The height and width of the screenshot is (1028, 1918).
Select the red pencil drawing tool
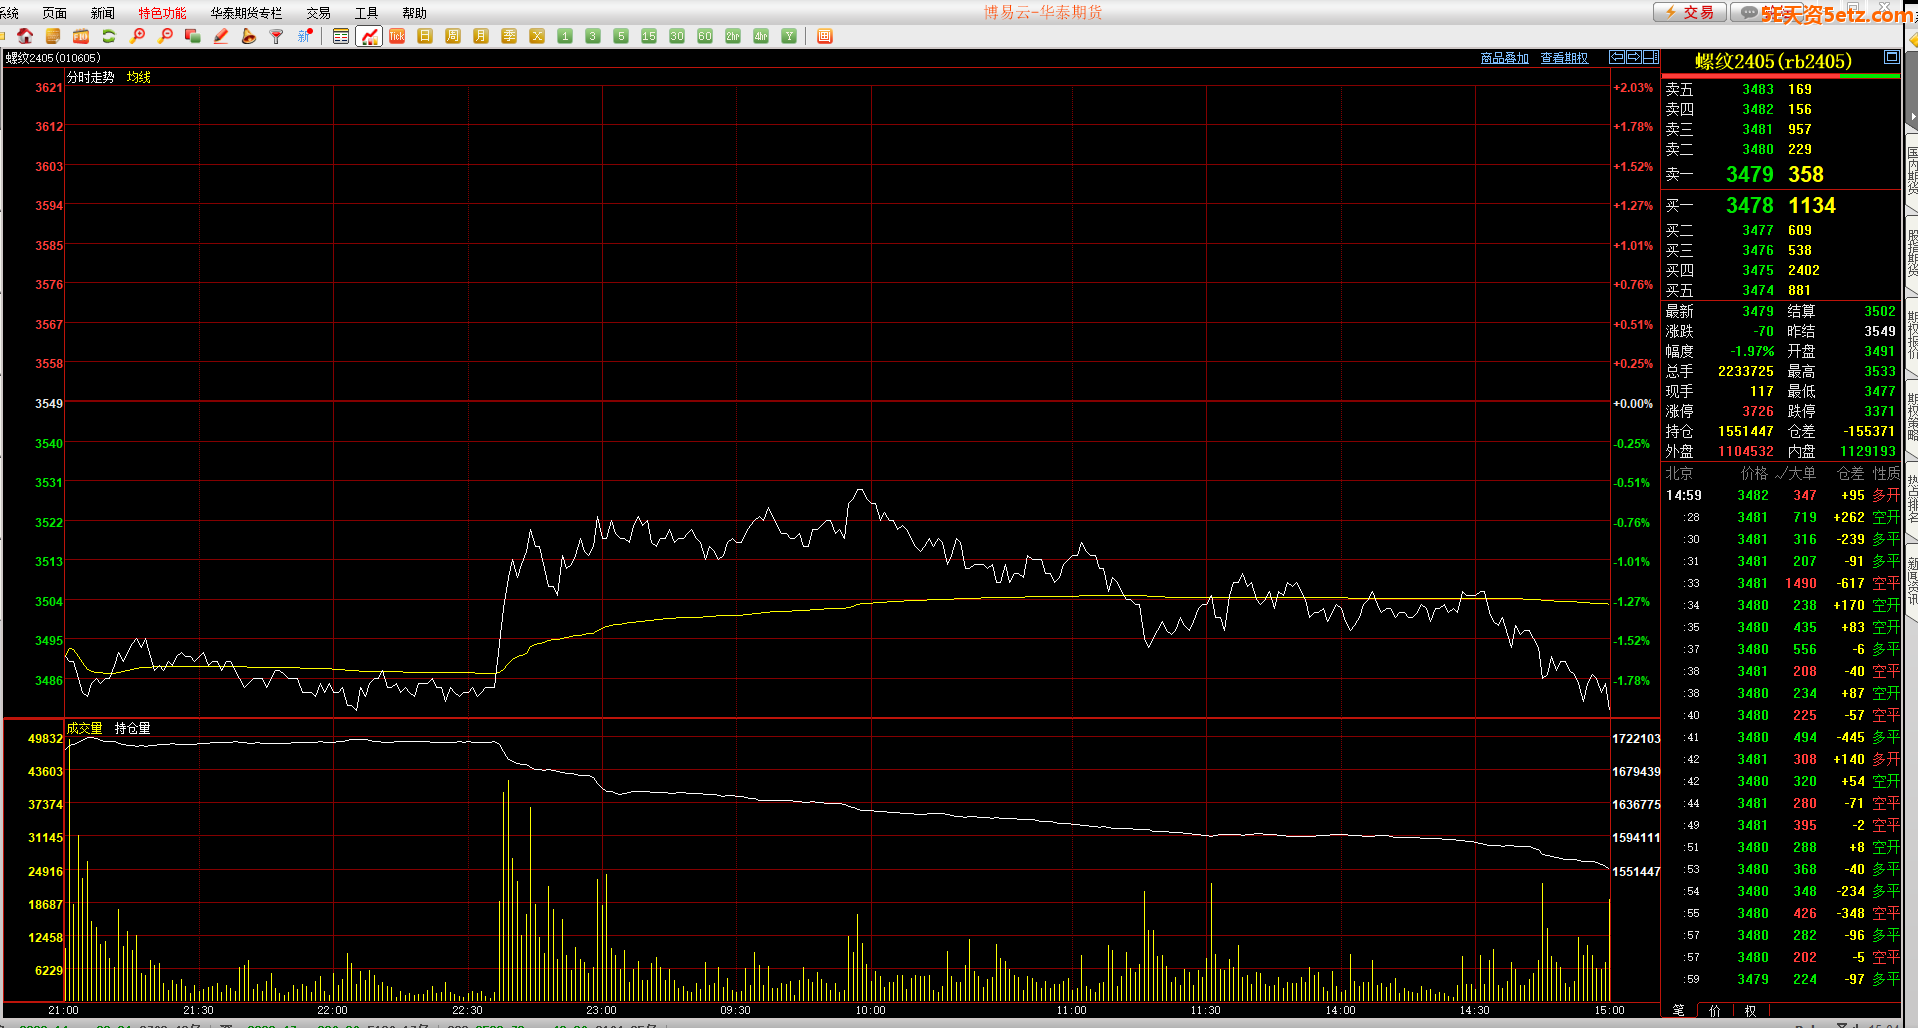click(x=221, y=36)
